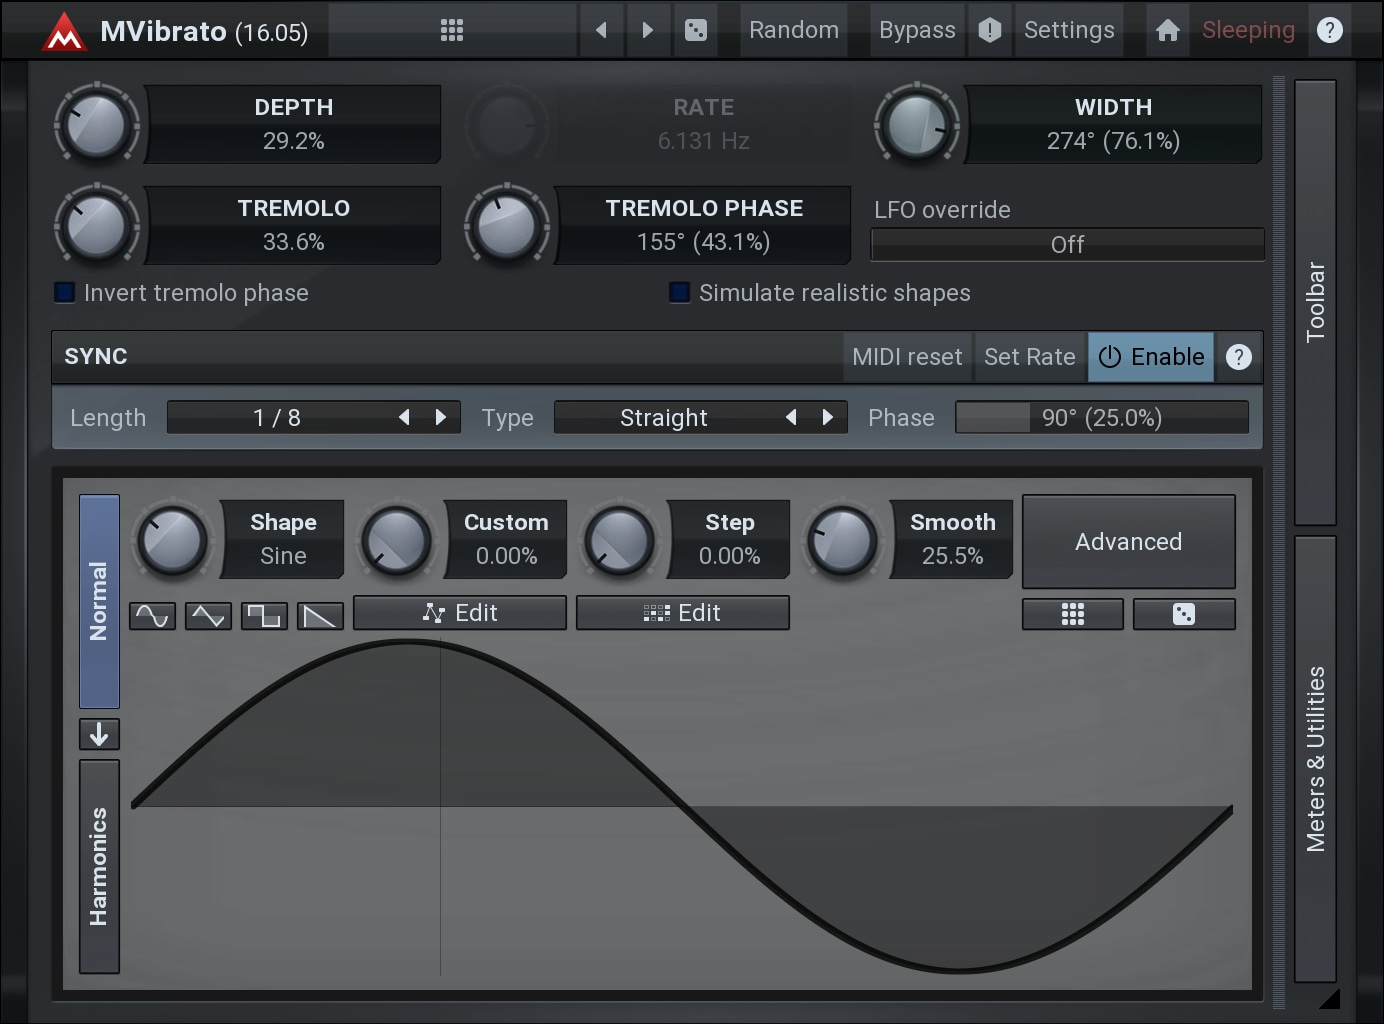1384x1024 pixels.
Task: Select the previous sync Type arrow
Action: point(791,417)
